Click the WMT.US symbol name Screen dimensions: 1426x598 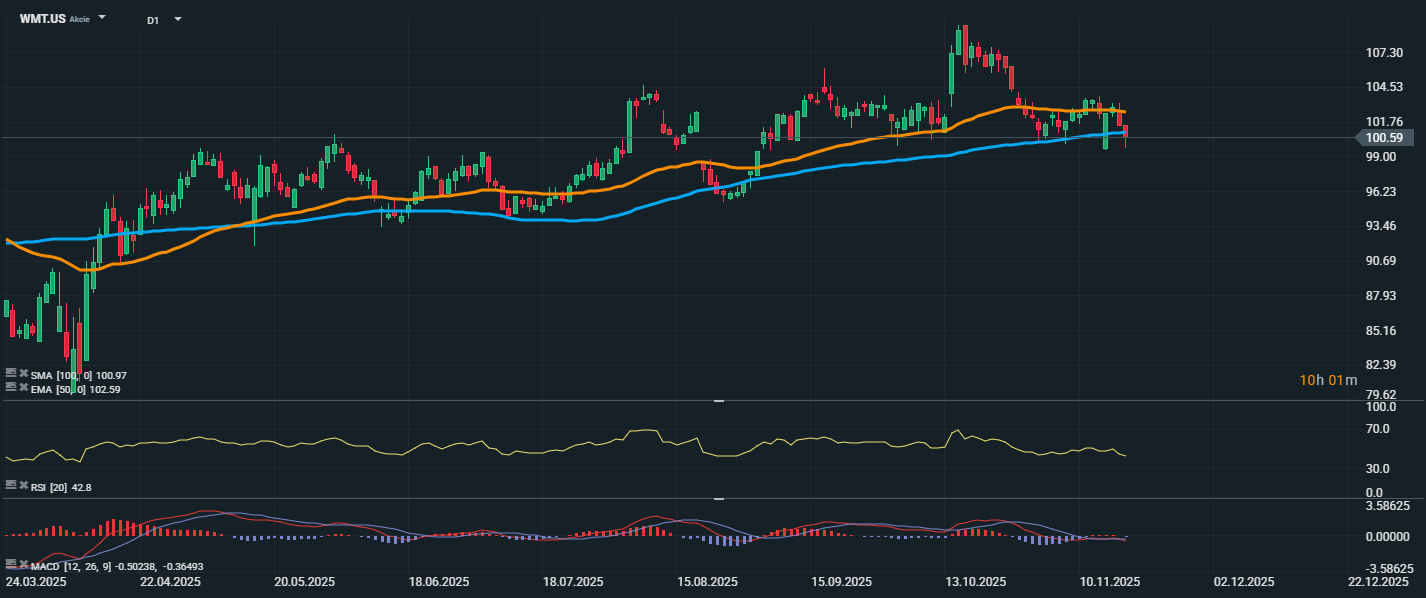point(42,19)
